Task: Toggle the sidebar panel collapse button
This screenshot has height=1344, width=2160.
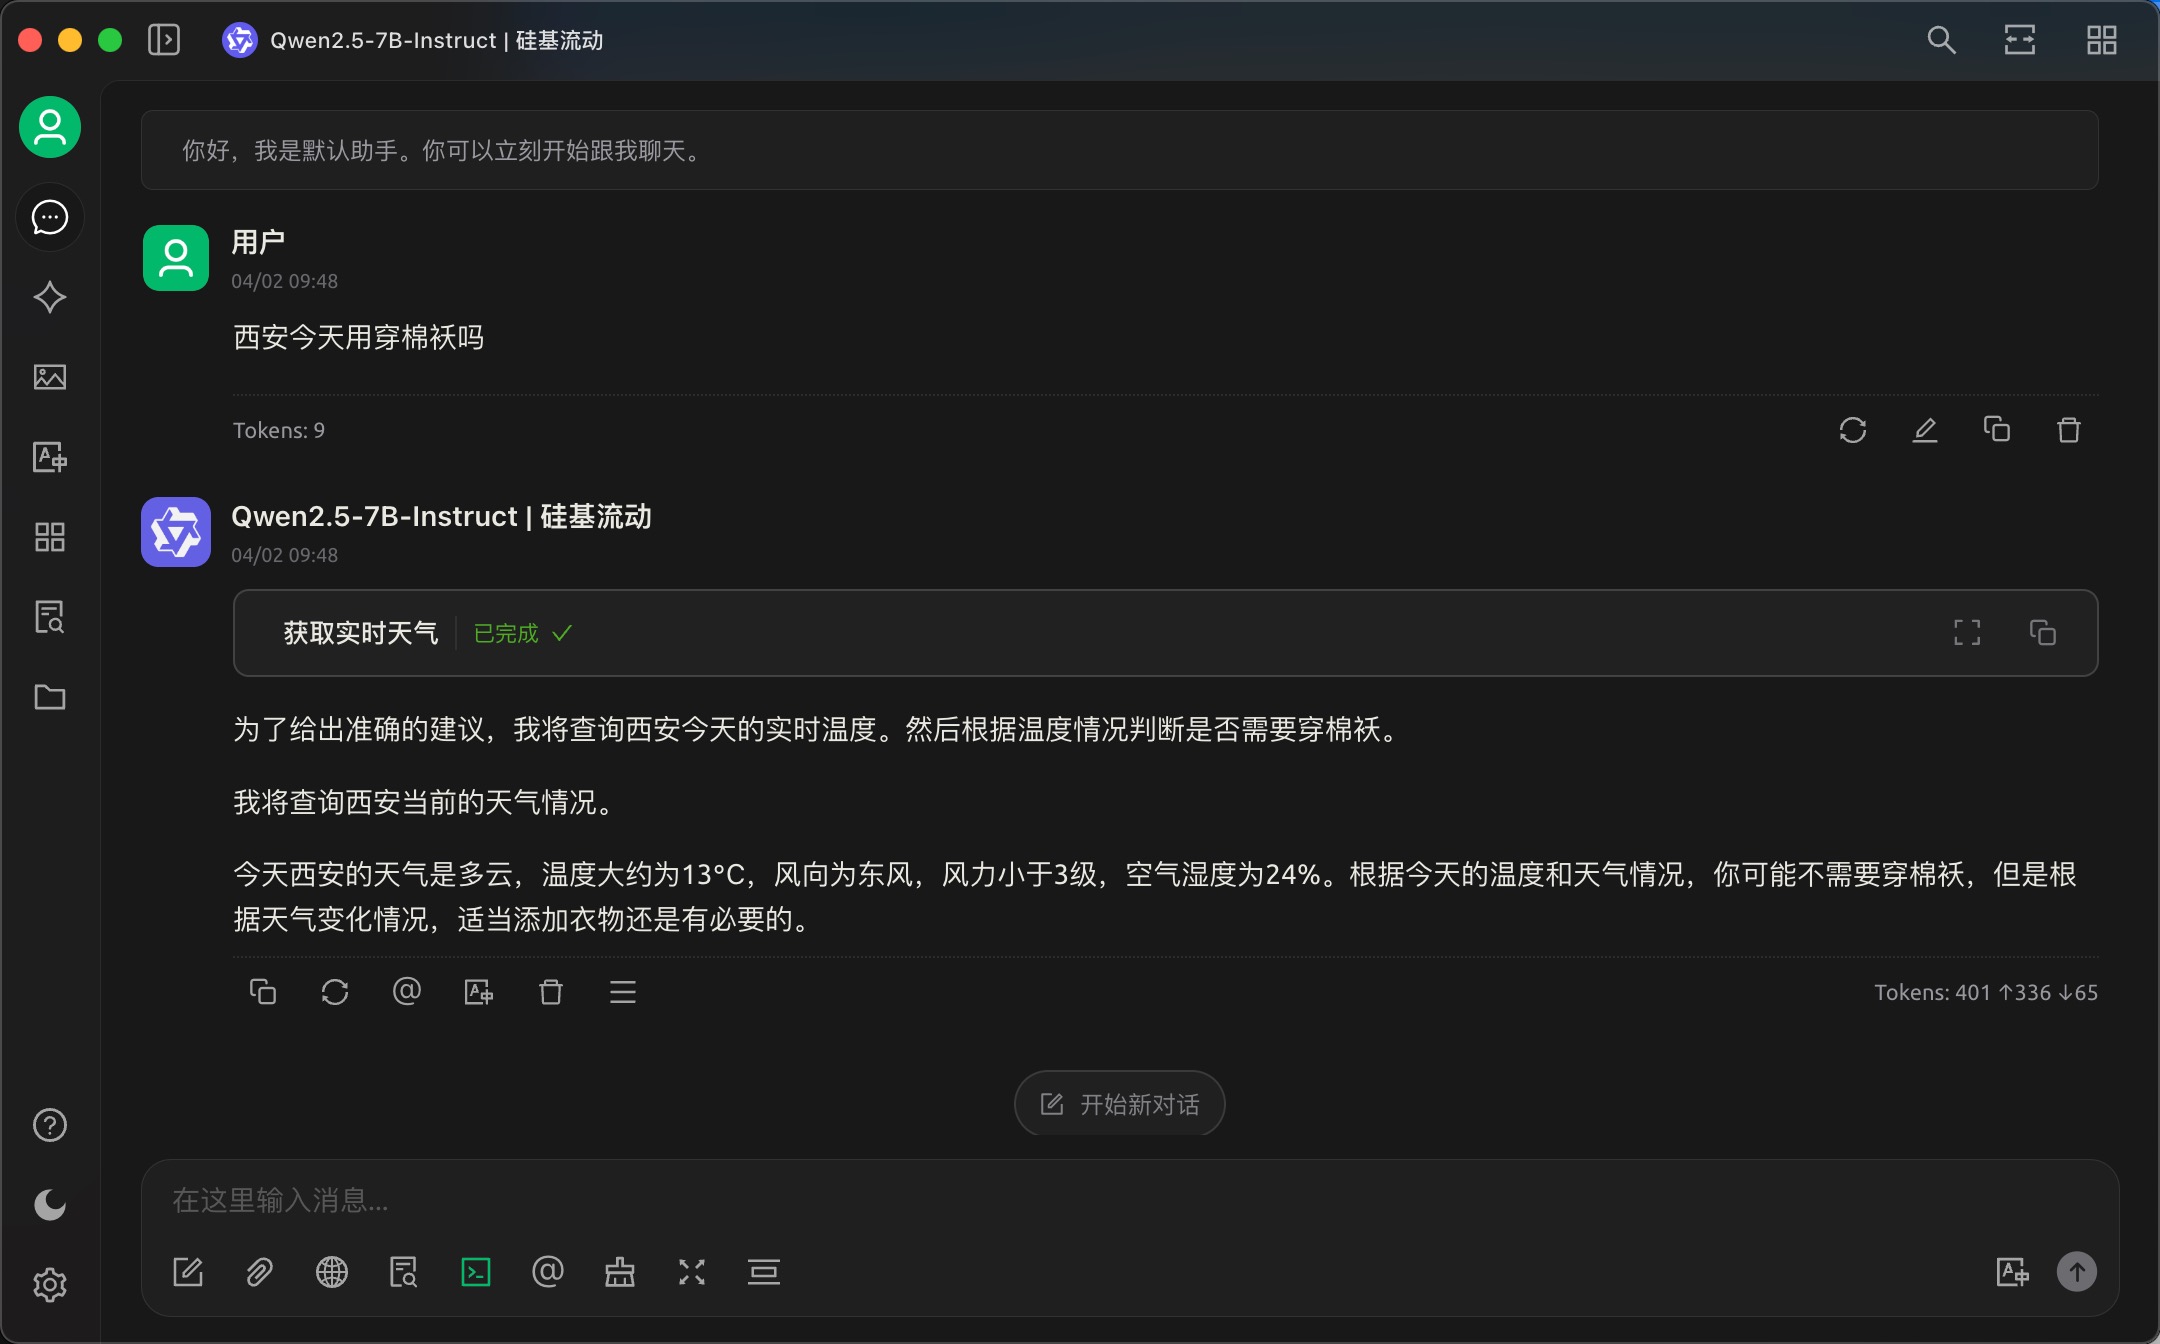Action: pos(164,40)
